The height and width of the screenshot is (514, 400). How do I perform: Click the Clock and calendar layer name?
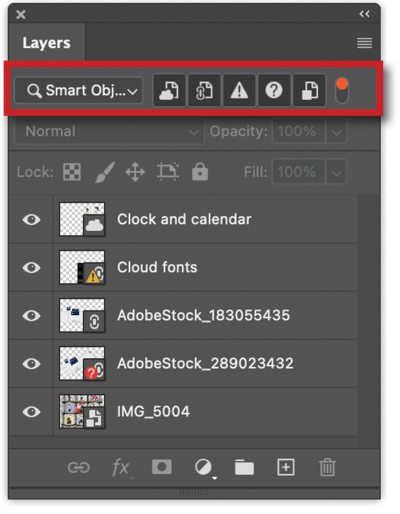coord(184,219)
